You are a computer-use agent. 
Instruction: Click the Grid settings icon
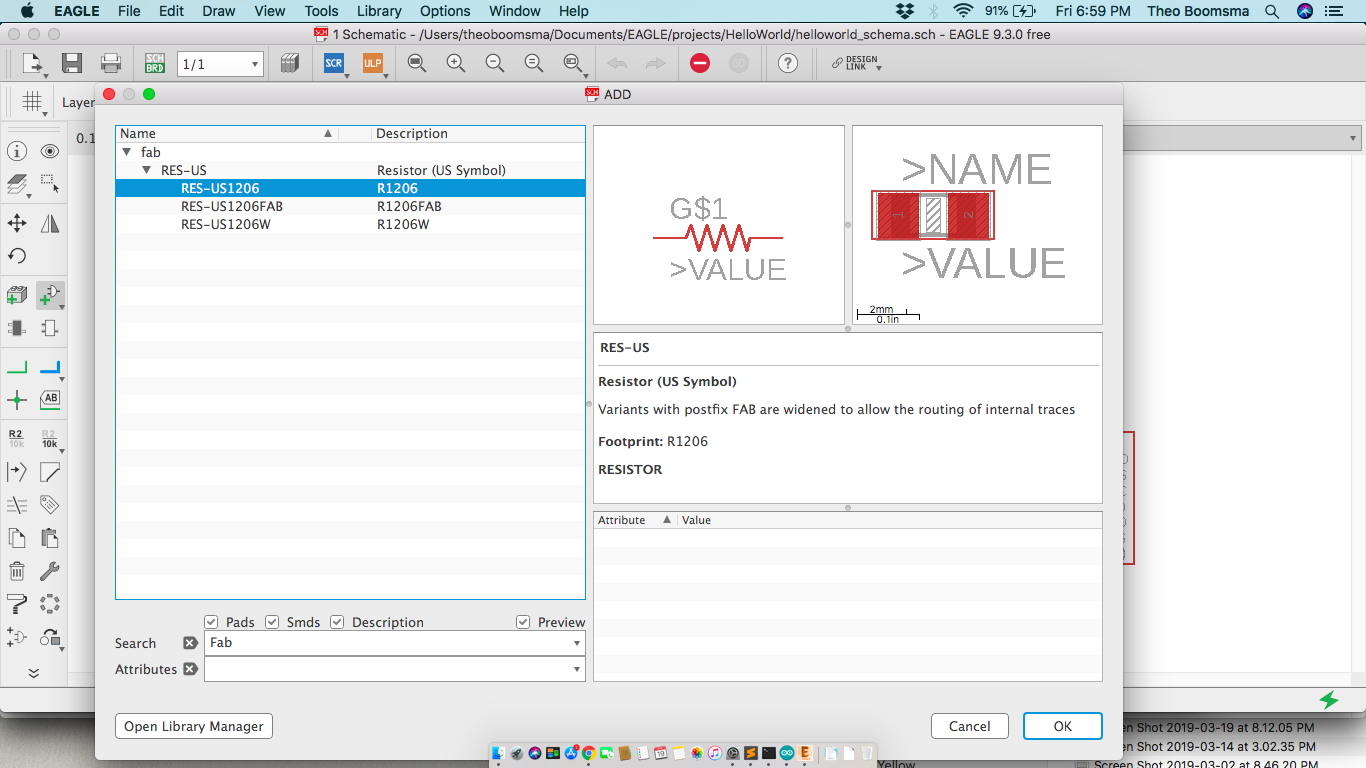[x=33, y=101]
